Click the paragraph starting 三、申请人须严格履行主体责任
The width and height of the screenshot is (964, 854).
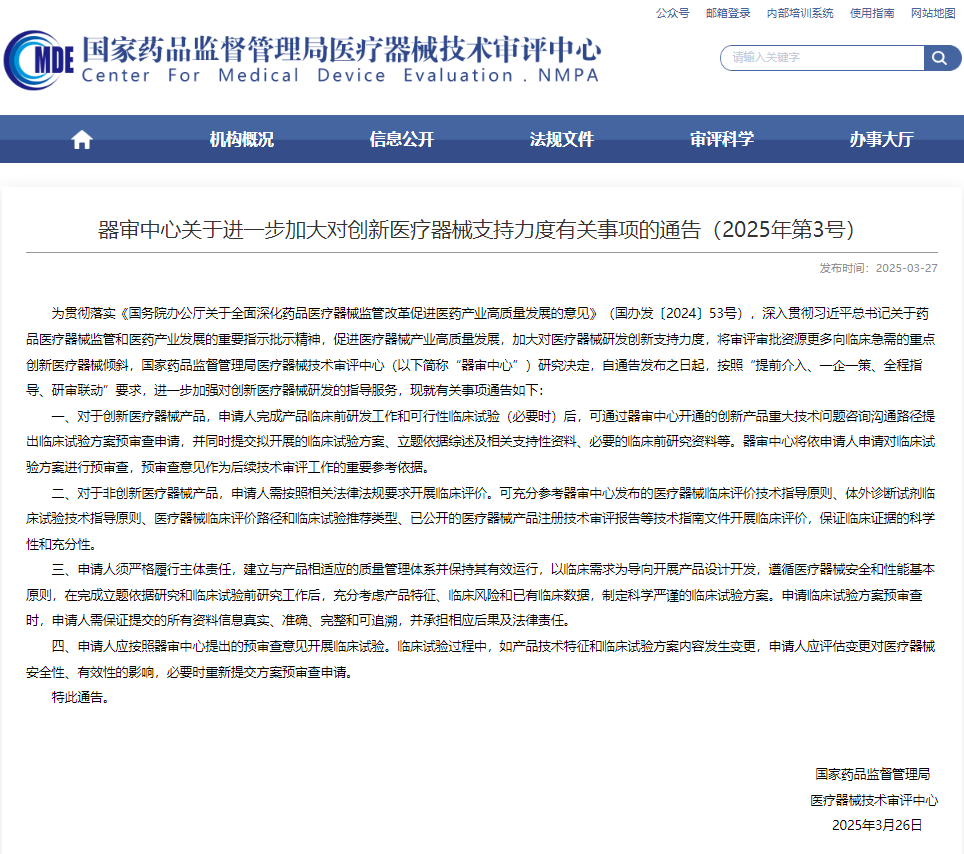(481, 595)
